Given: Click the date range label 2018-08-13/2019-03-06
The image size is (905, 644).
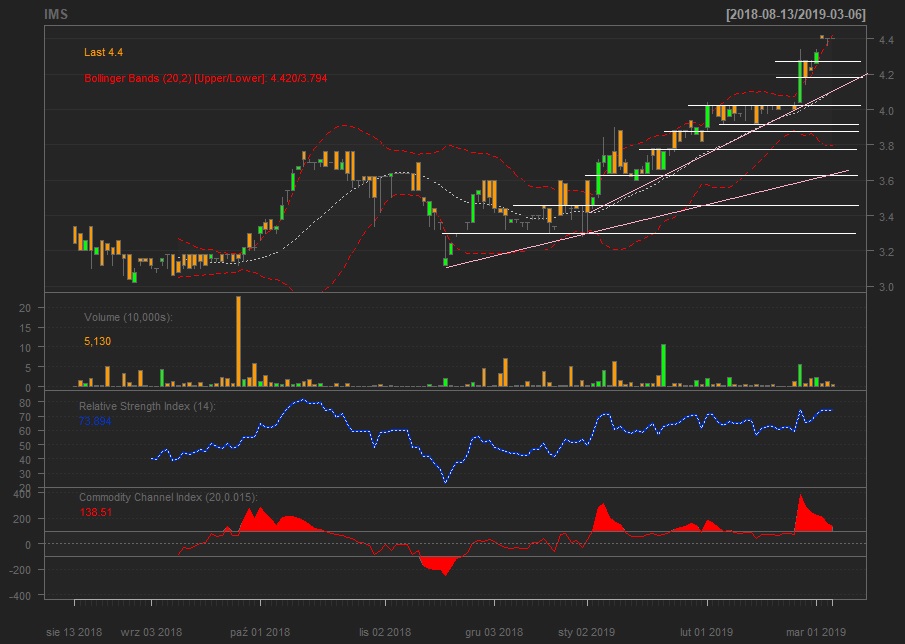Looking at the screenshot, I should [x=796, y=14].
